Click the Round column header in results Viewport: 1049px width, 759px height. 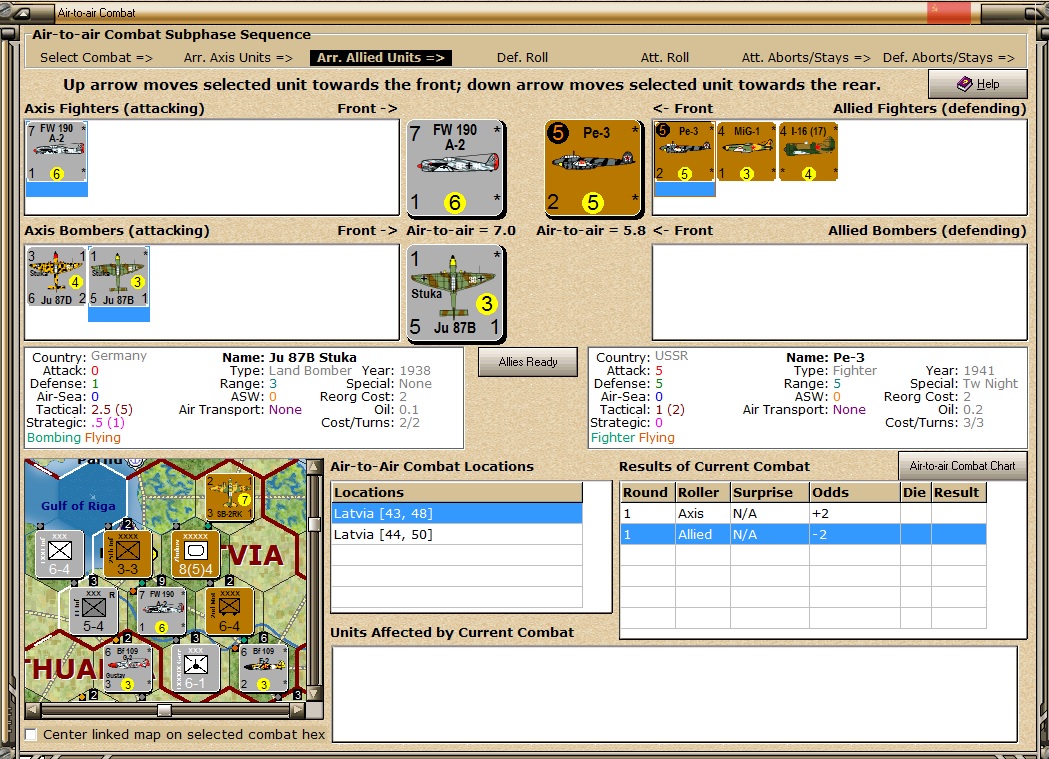(x=648, y=493)
